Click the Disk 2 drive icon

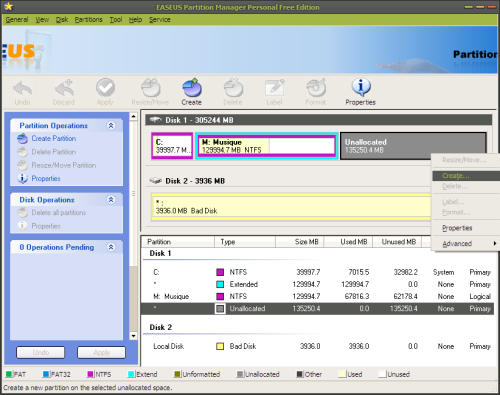point(155,181)
